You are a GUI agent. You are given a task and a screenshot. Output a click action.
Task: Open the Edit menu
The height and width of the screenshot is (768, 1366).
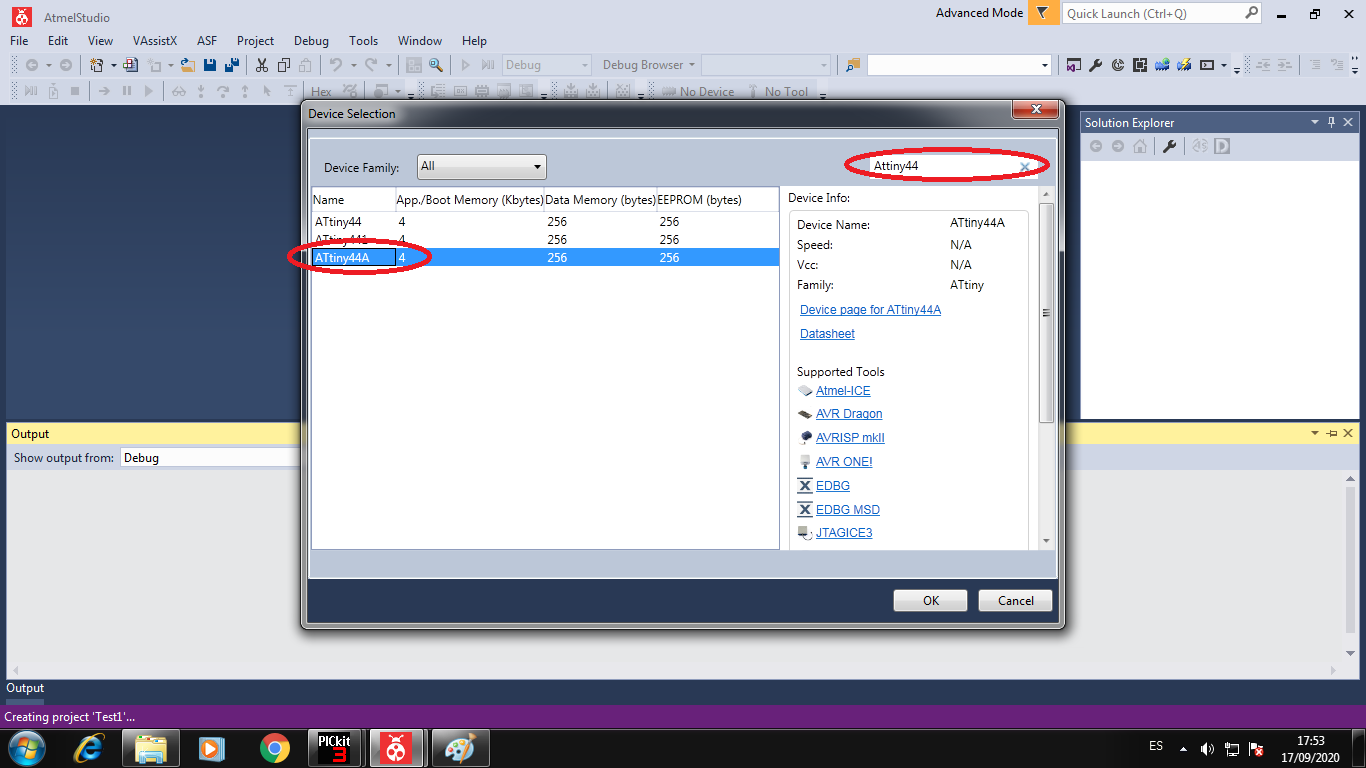tap(58, 41)
